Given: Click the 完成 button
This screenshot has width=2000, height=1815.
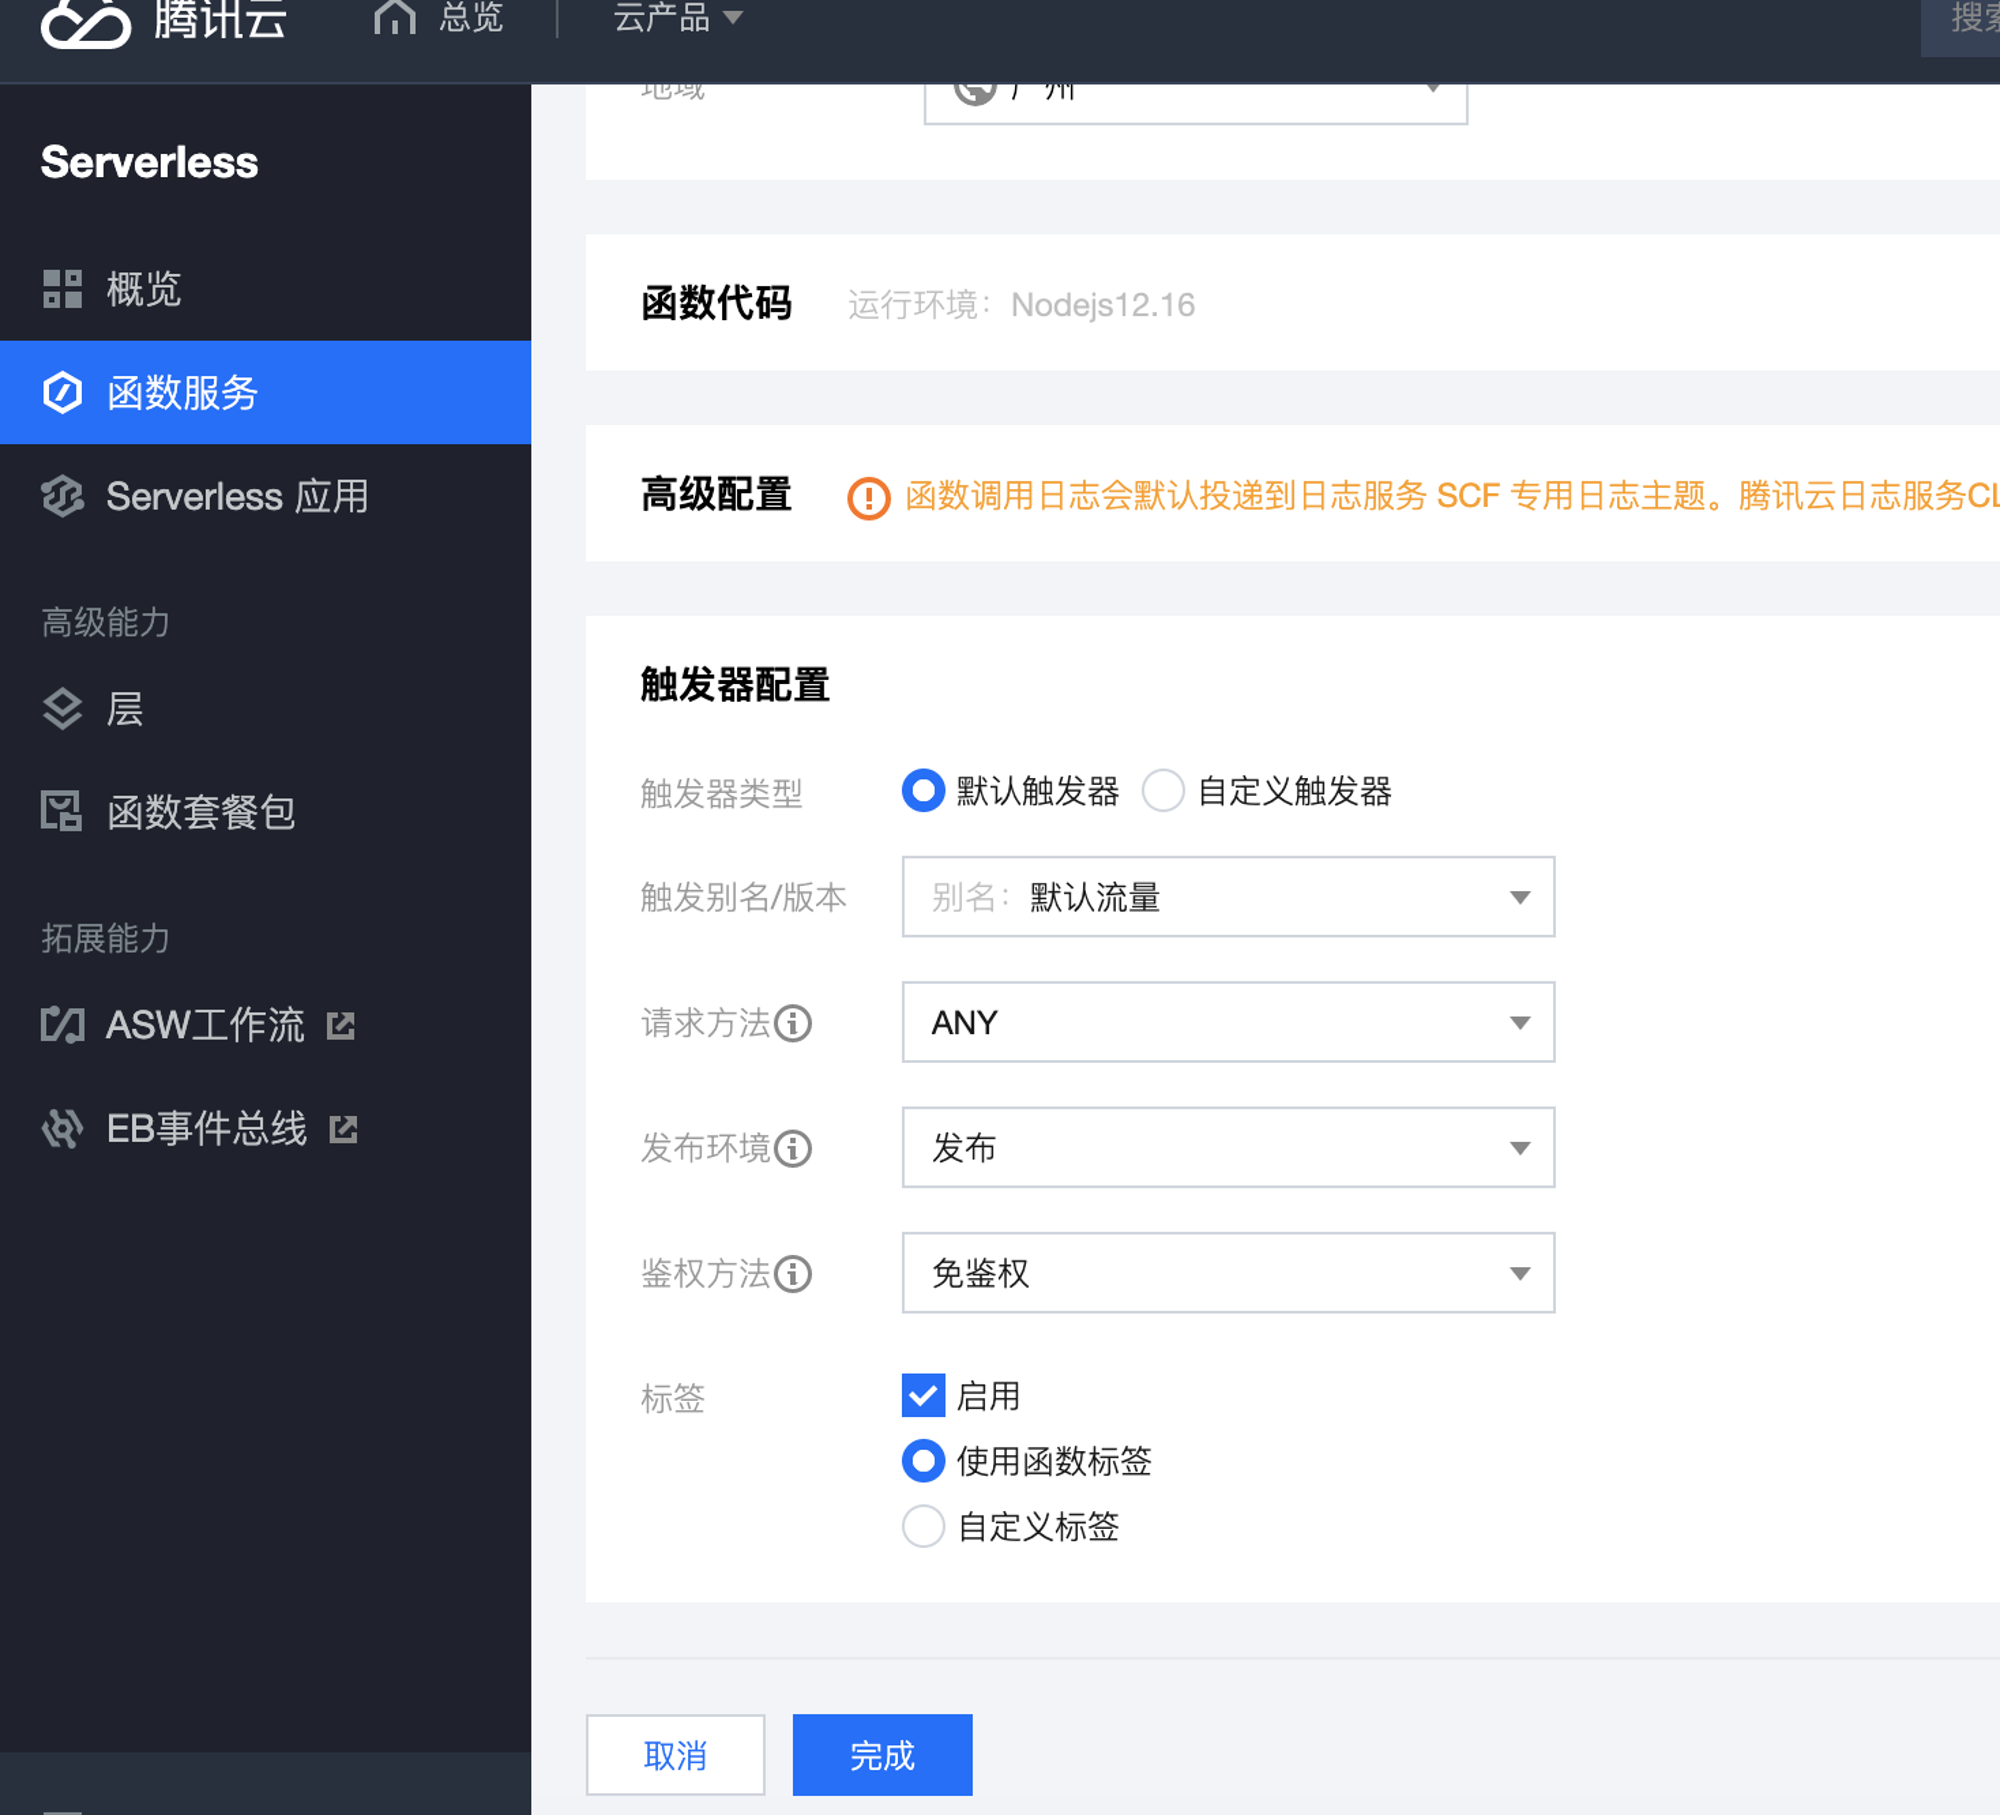Looking at the screenshot, I should pyautogui.click(x=882, y=1755).
